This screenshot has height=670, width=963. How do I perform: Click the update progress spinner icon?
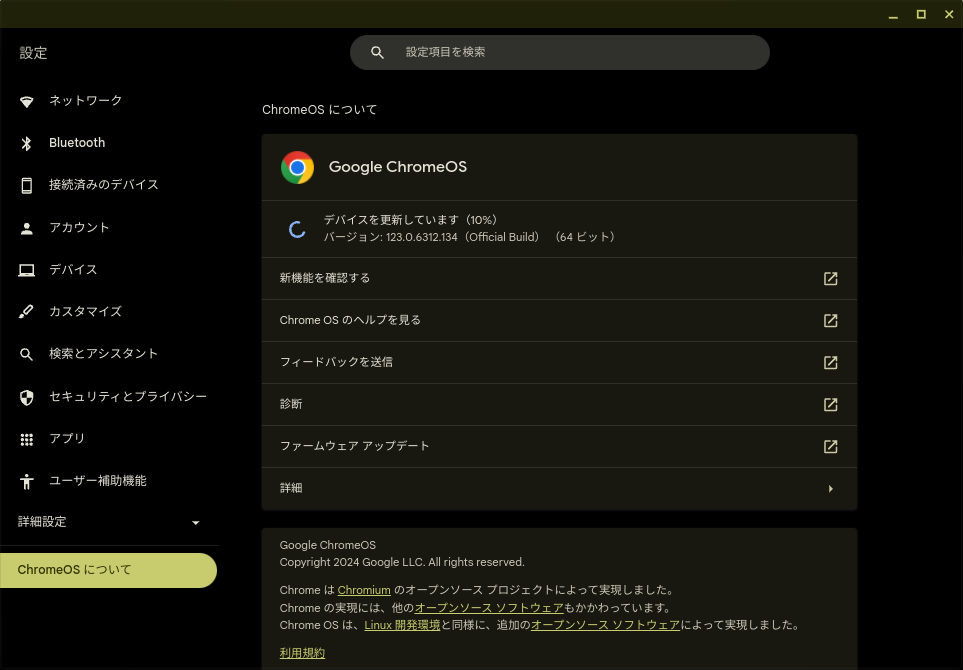297,229
